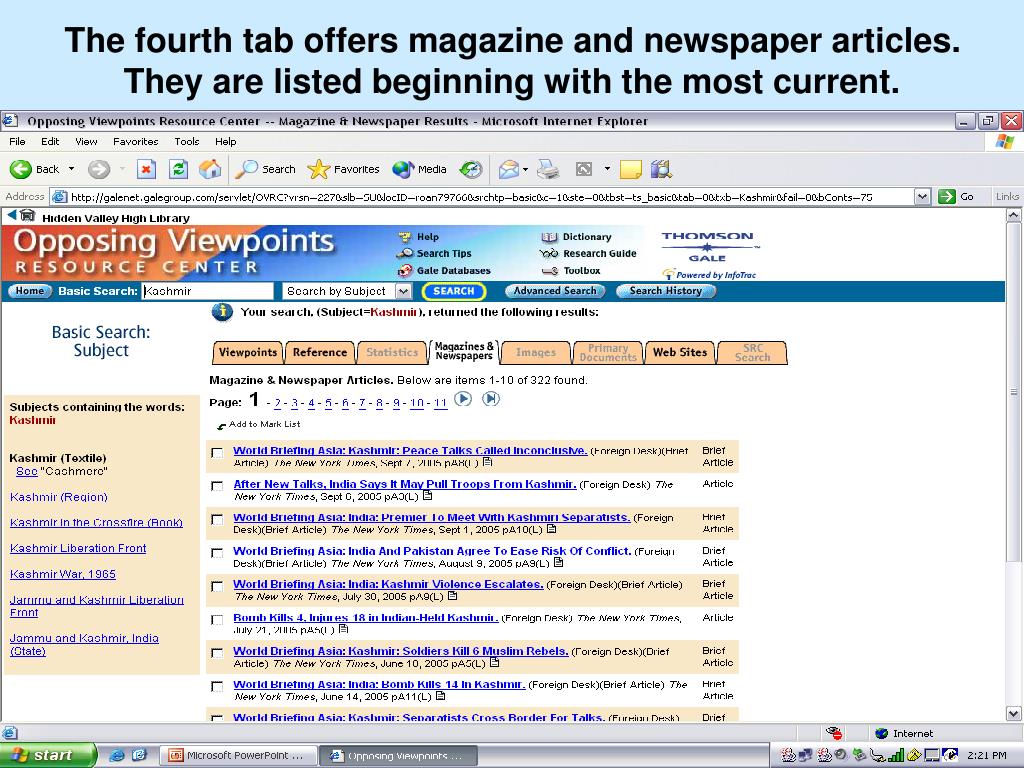Screen dimensions: 1024x768
Task: Click the library back-arrow icon by Hidden Valley
Action: point(11,215)
